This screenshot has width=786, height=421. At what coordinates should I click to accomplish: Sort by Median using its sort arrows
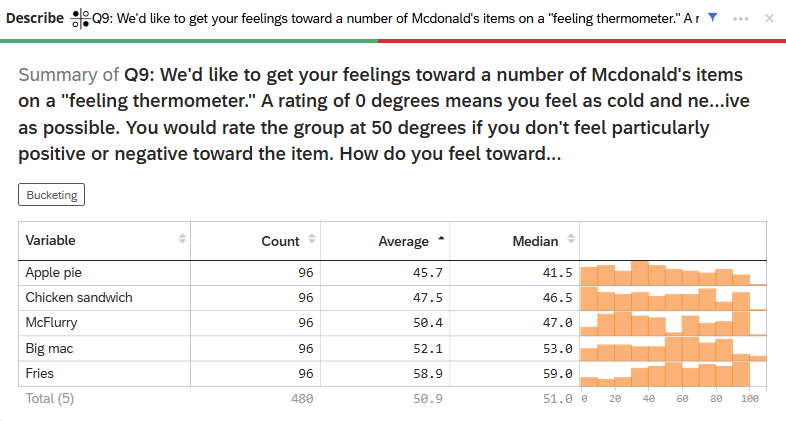pyautogui.click(x=570, y=240)
